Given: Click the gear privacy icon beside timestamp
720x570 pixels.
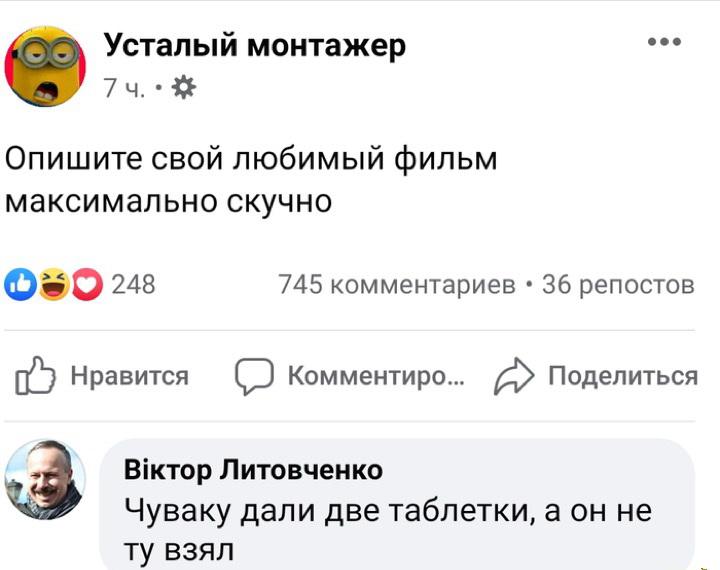Looking at the screenshot, I should pyautogui.click(x=183, y=90).
